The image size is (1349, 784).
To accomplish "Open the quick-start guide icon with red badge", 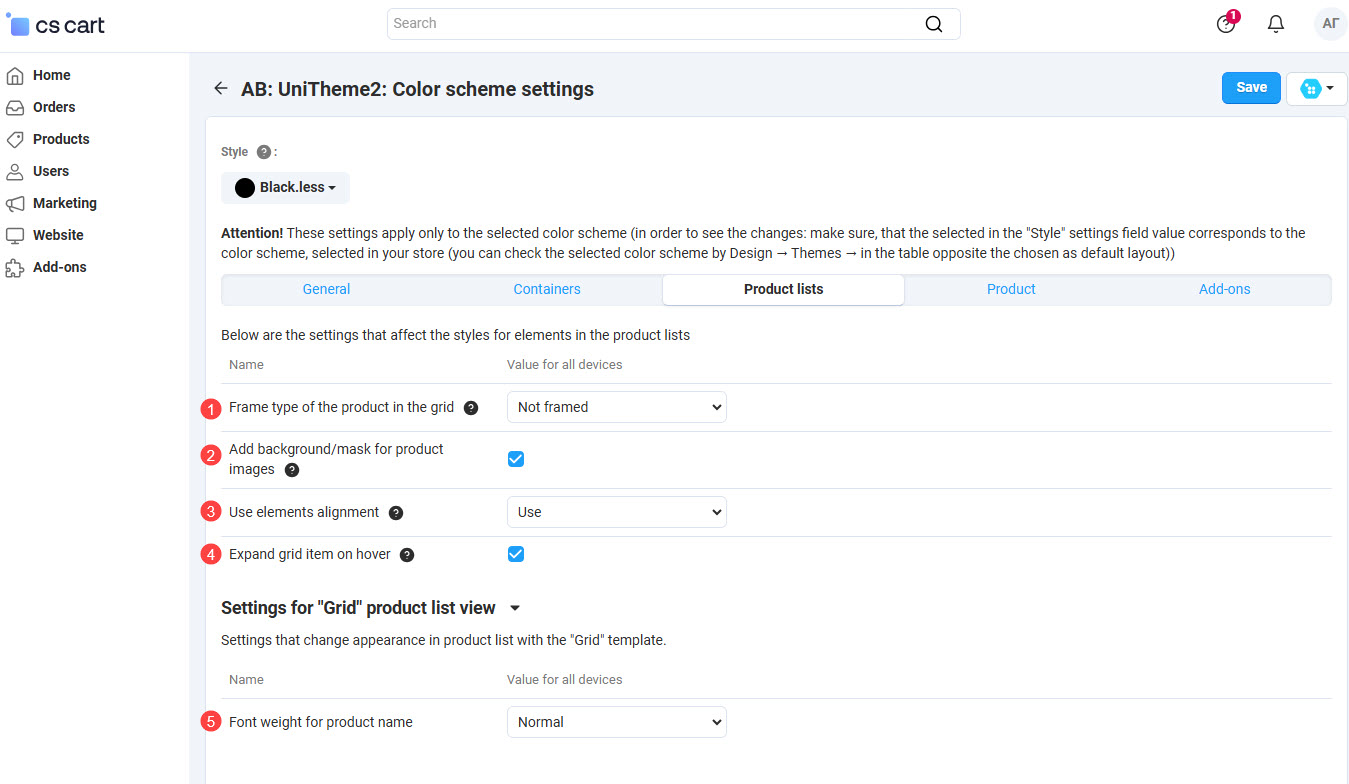I will 1226,24.
